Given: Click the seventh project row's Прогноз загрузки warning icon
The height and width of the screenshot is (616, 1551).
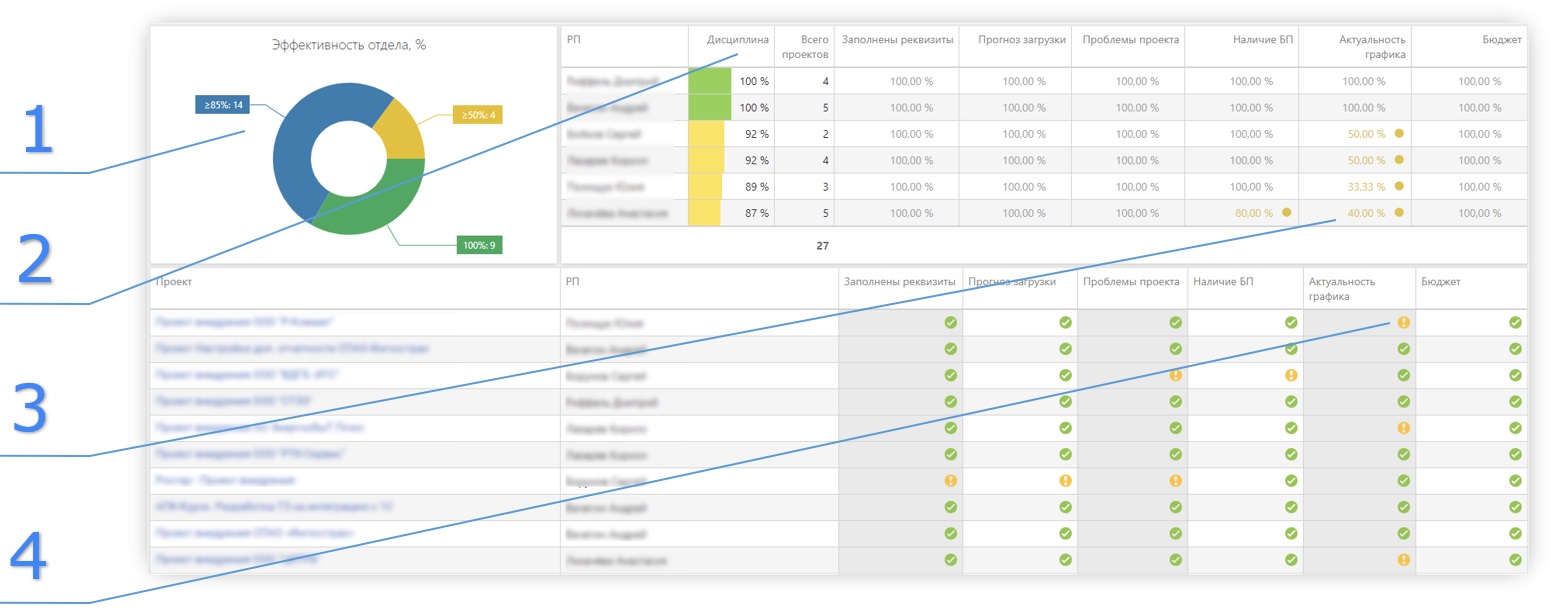Looking at the screenshot, I should pos(1066,481).
